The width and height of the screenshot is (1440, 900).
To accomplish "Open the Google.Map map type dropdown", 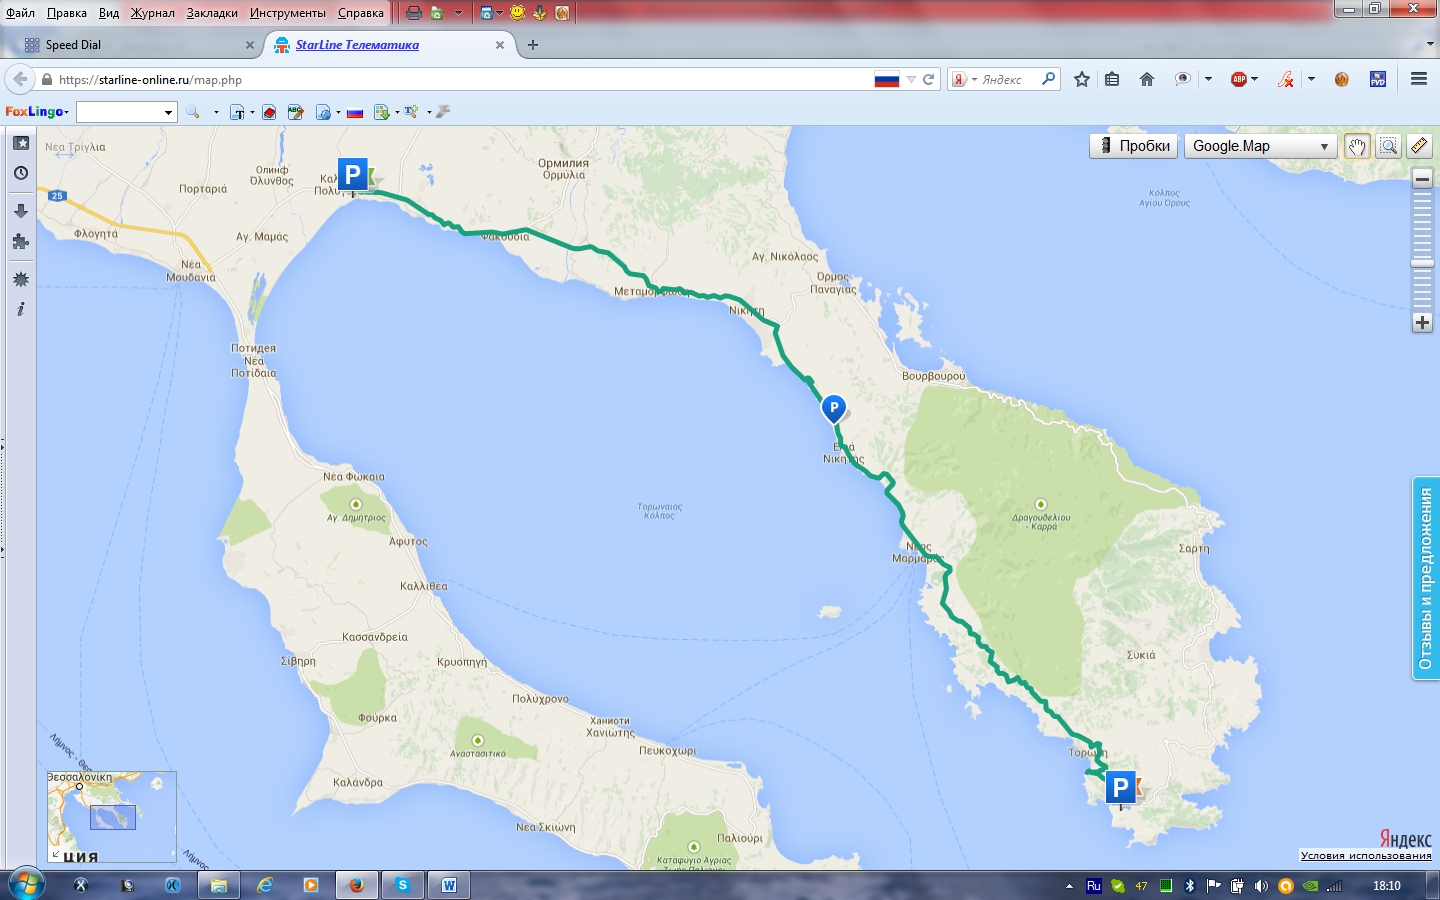I will [x=1260, y=146].
